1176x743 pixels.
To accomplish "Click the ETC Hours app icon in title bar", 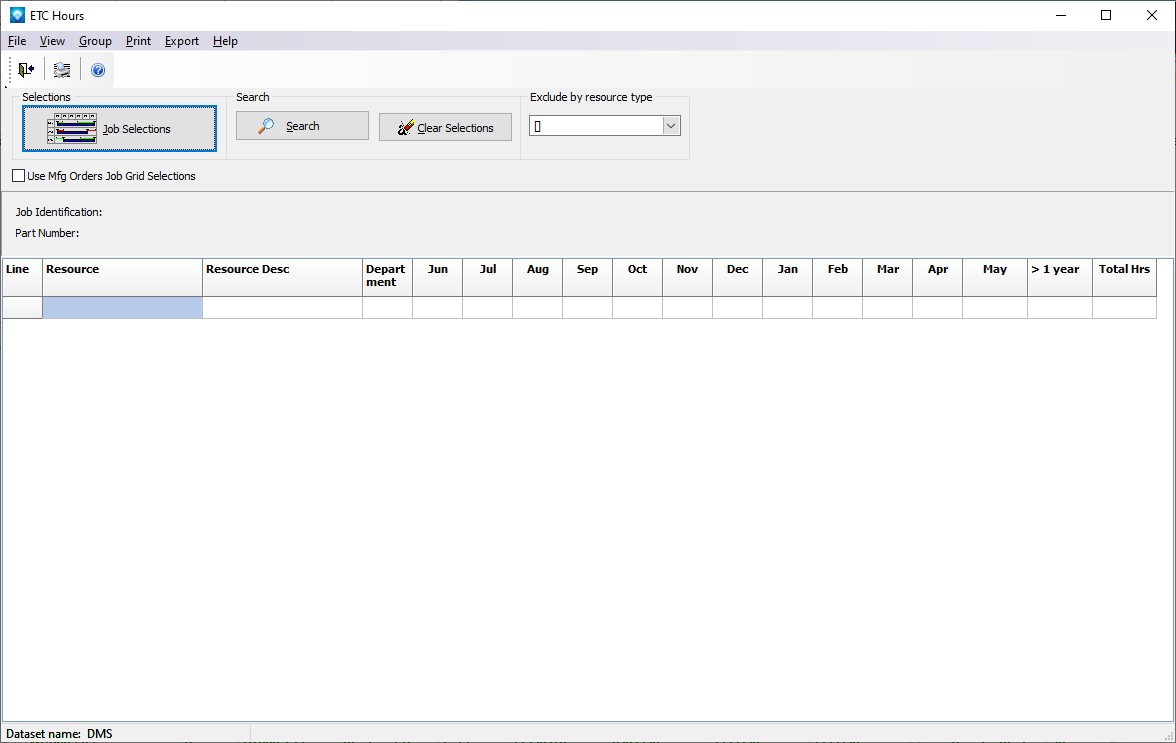I will (17, 15).
